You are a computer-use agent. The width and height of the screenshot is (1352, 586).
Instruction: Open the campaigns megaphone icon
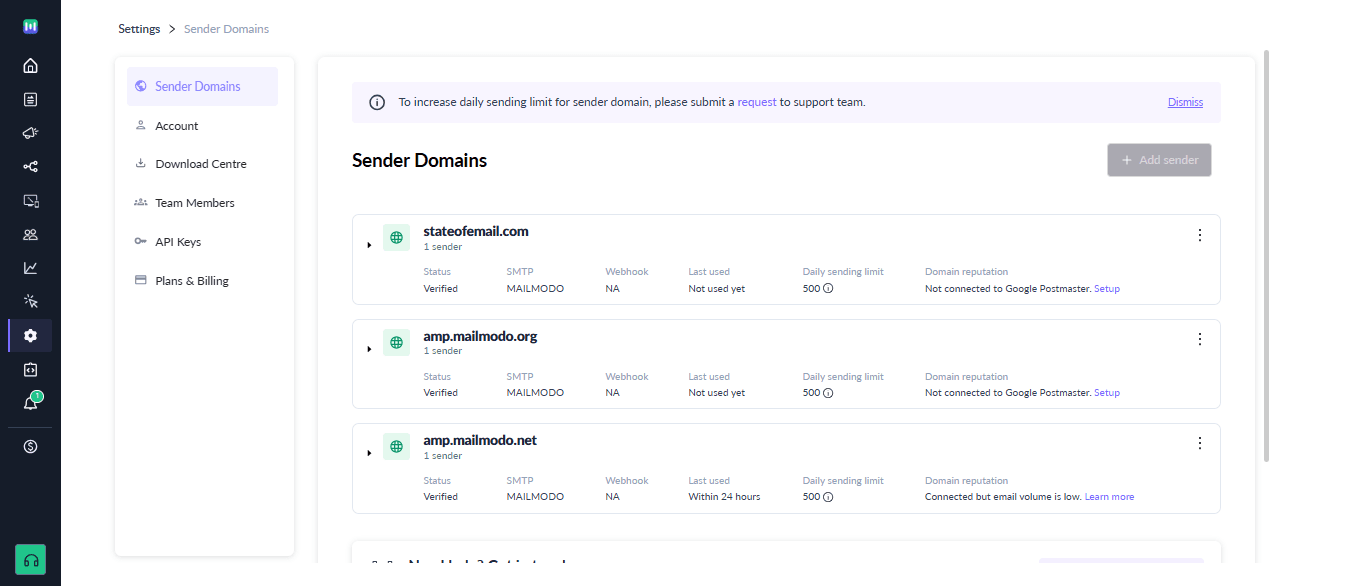click(30, 133)
